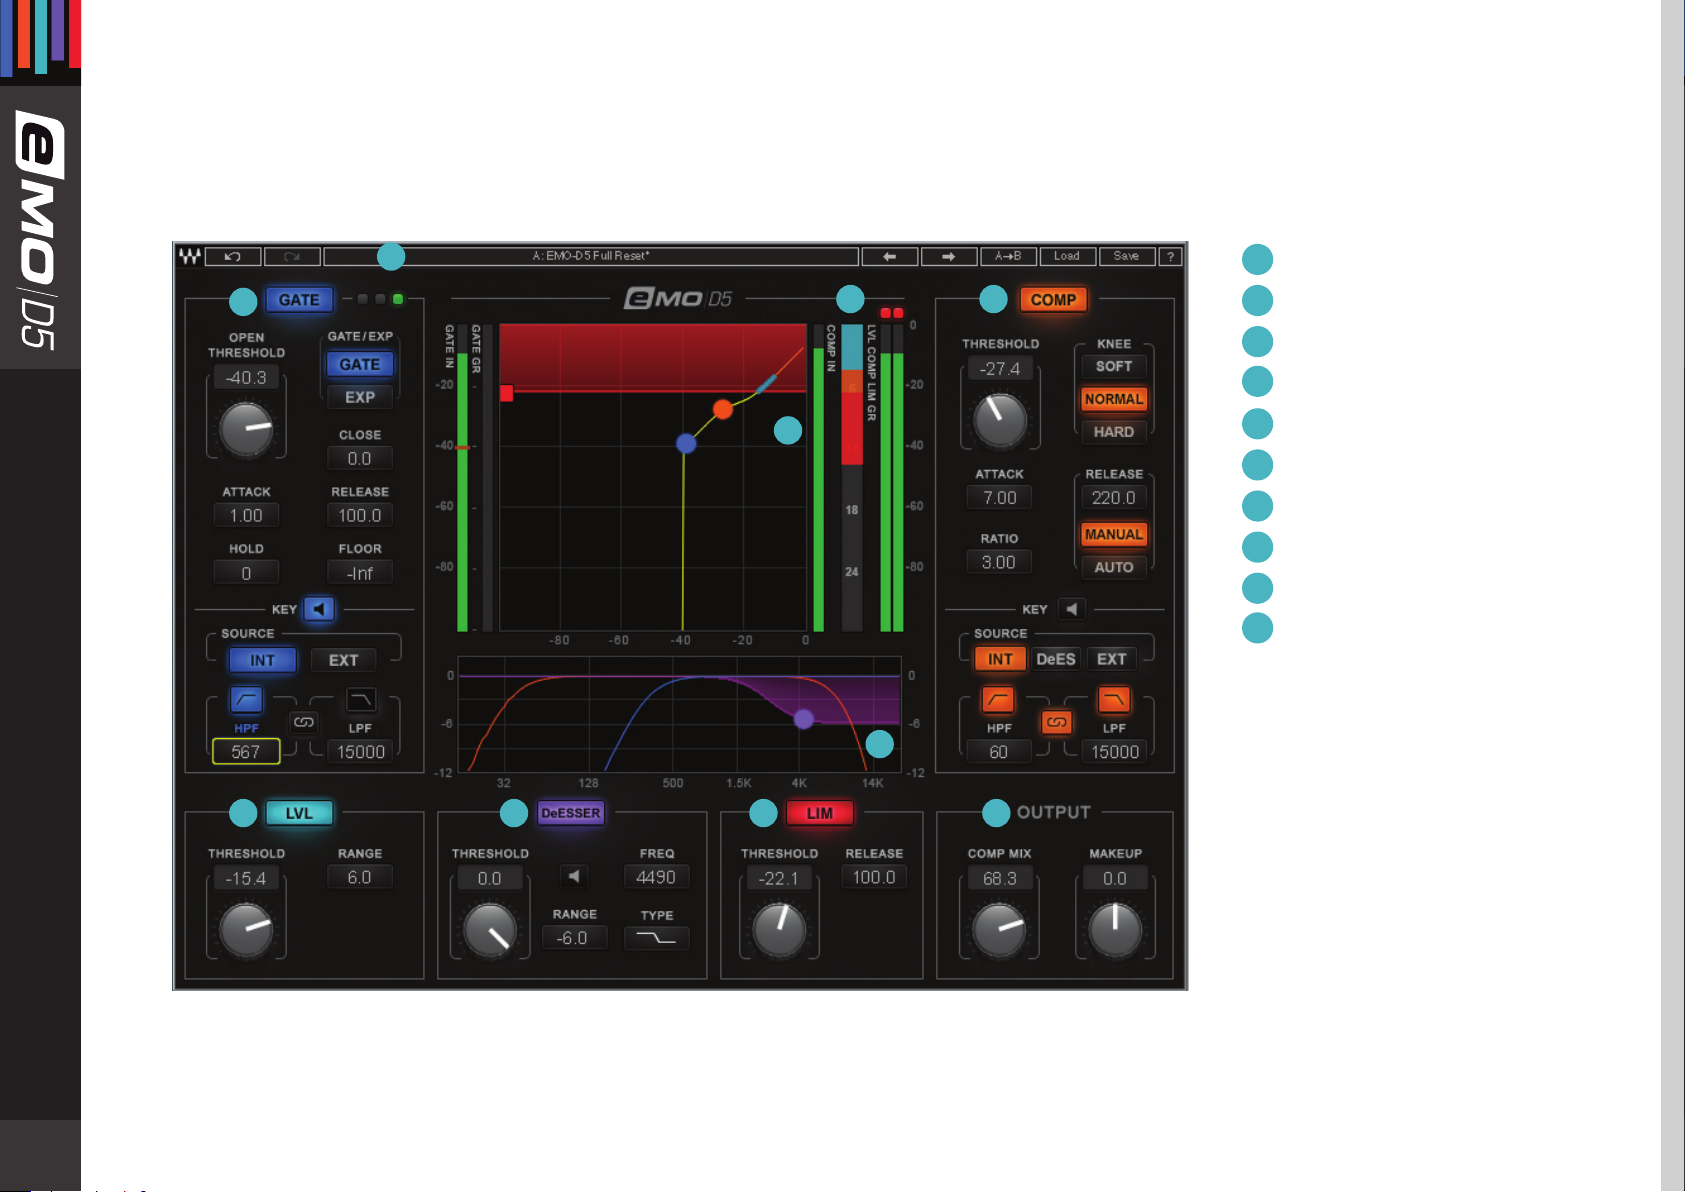Image resolution: width=1685 pixels, height=1192 pixels.
Task: Click gate ATTACK value 1.00
Action: point(246,515)
